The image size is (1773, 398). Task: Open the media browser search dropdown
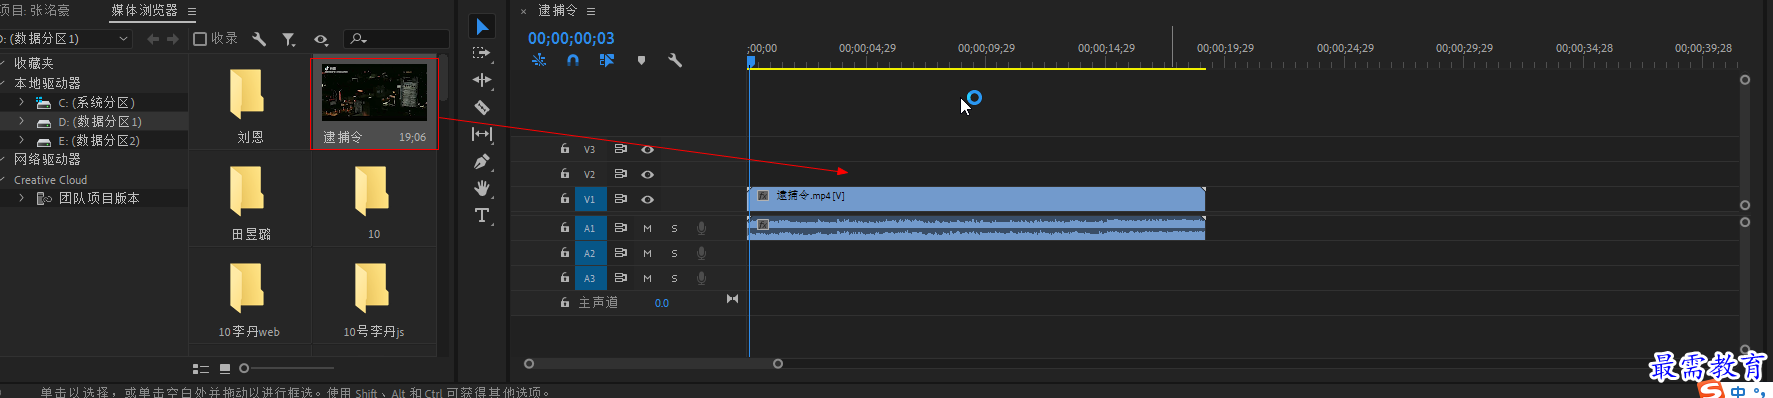point(358,39)
